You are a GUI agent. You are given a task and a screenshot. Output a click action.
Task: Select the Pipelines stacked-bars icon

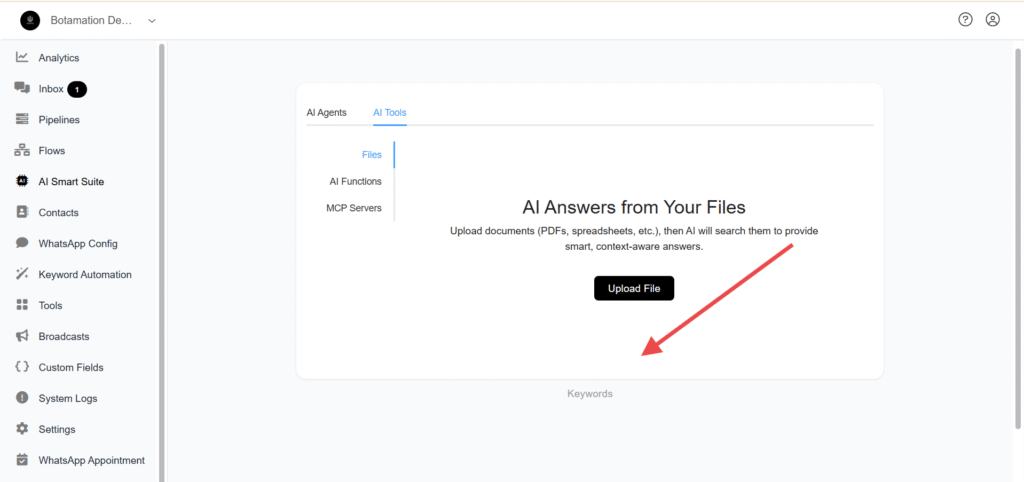point(22,120)
